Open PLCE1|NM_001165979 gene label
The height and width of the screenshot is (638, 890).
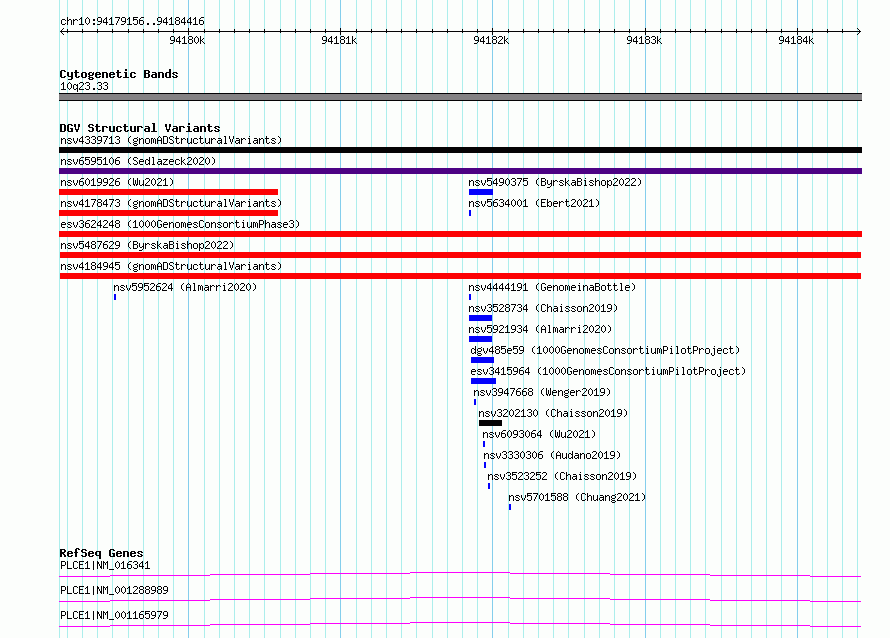tap(114, 615)
